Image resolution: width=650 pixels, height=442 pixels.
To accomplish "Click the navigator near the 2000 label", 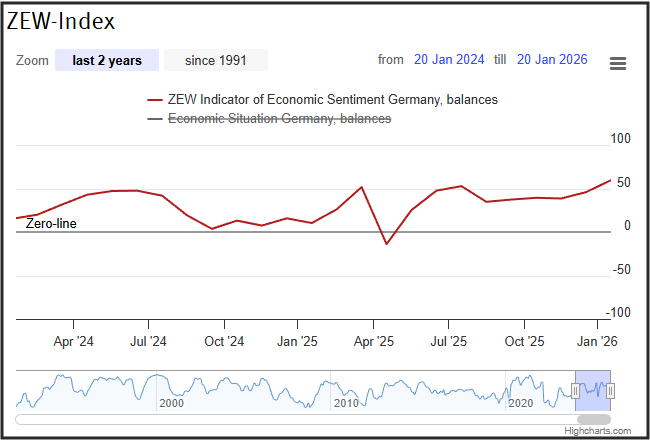I will [170, 390].
